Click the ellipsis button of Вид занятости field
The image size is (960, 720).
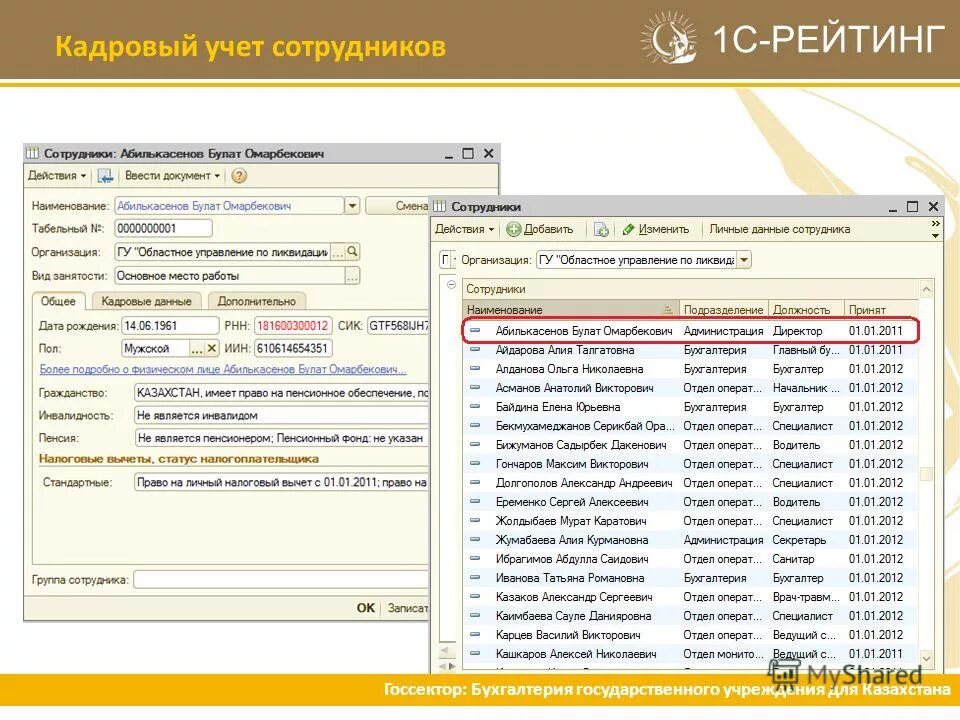pos(352,276)
